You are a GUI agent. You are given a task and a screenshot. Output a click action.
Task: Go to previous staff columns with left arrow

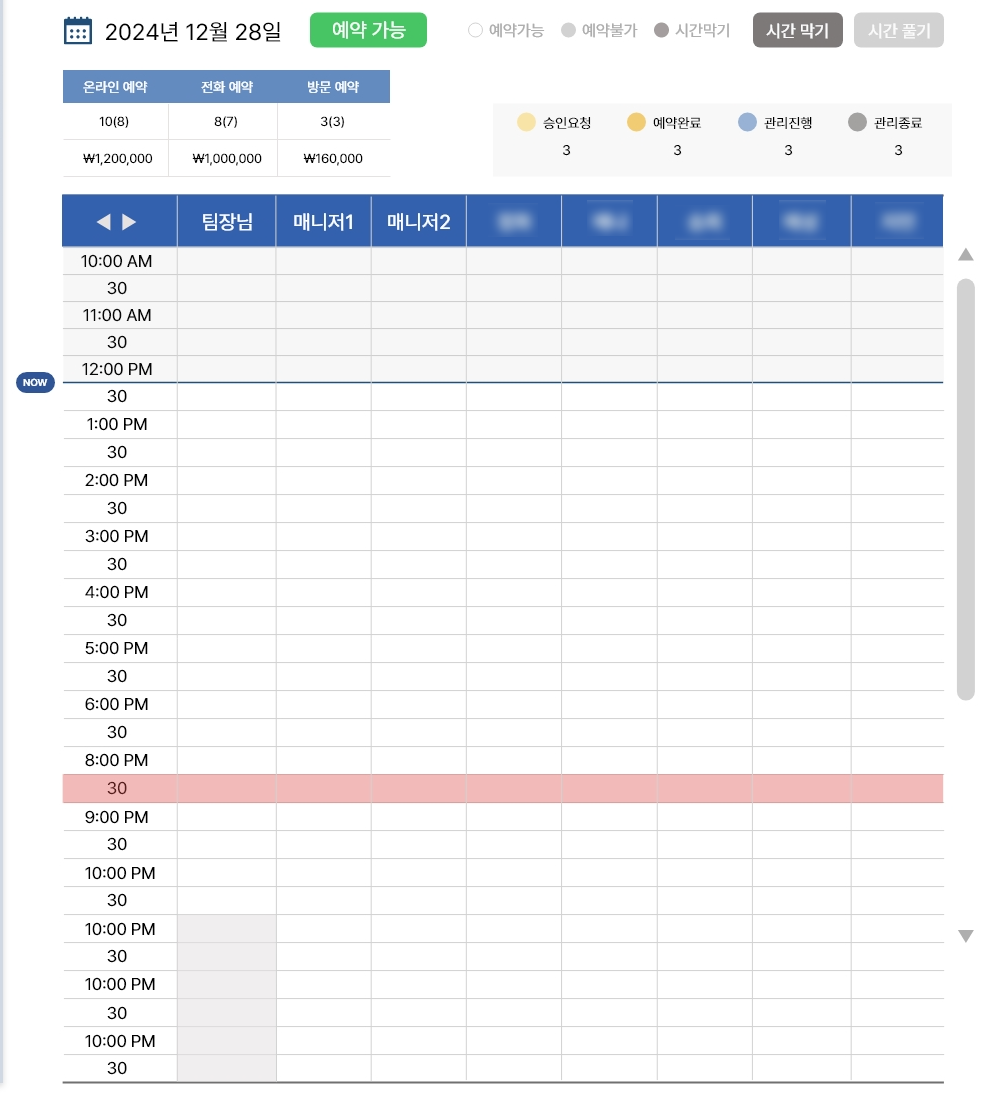pos(103,222)
